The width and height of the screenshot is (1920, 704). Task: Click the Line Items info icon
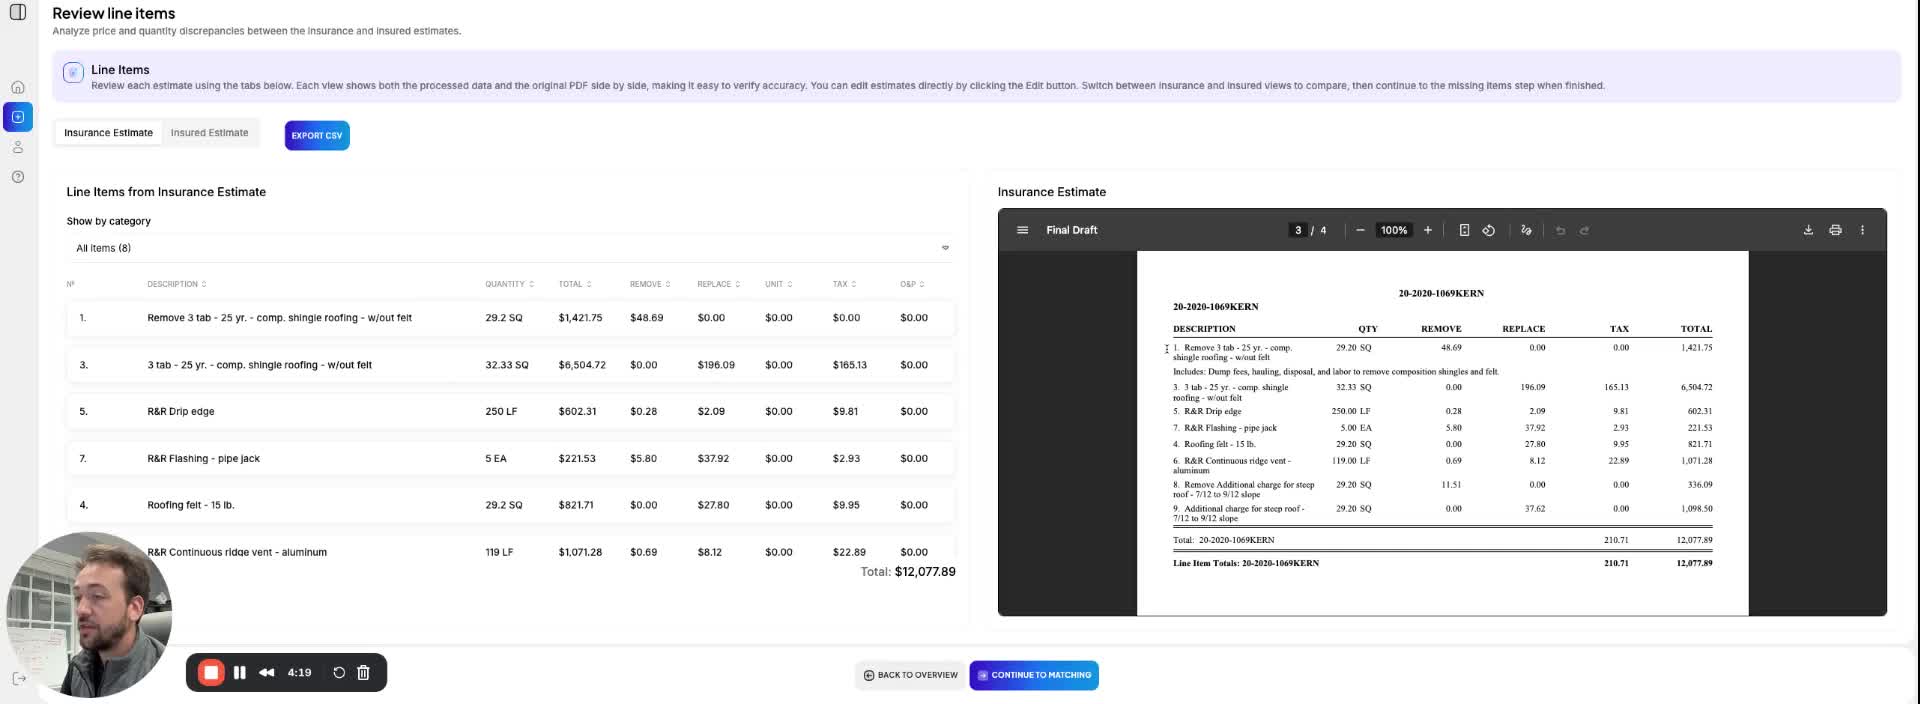73,72
